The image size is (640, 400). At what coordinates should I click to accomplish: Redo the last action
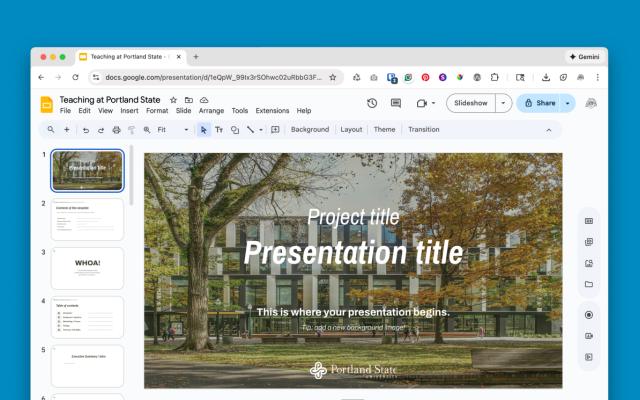coord(101,130)
